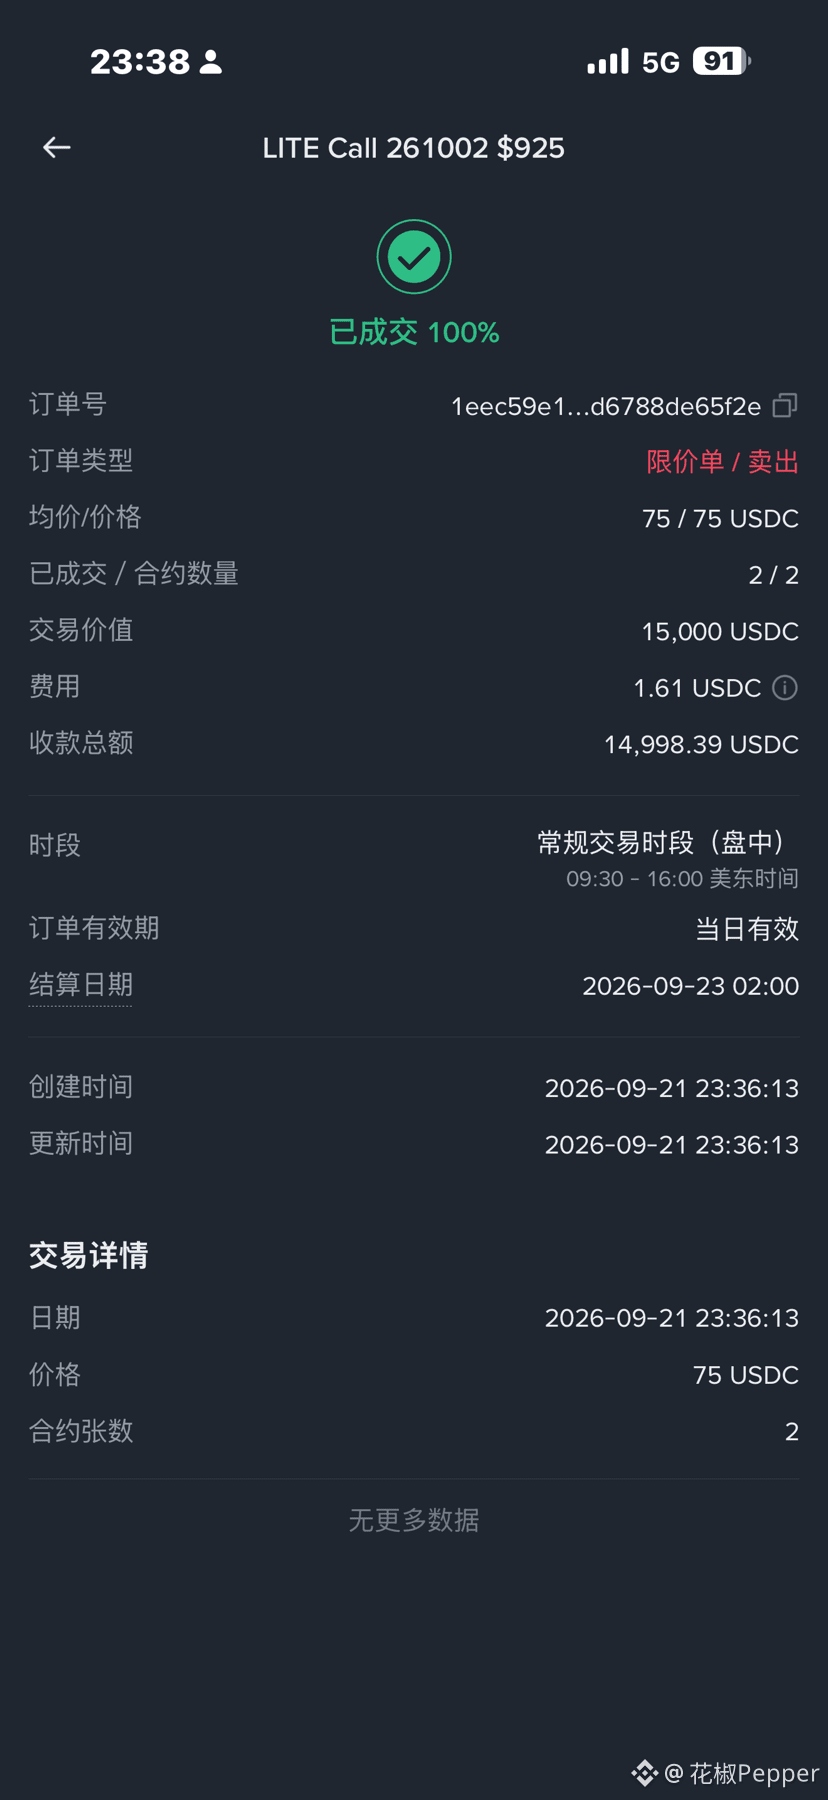Tap the 已成交 100% status text
The height and width of the screenshot is (1800, 828).
[x=414, y=332]
